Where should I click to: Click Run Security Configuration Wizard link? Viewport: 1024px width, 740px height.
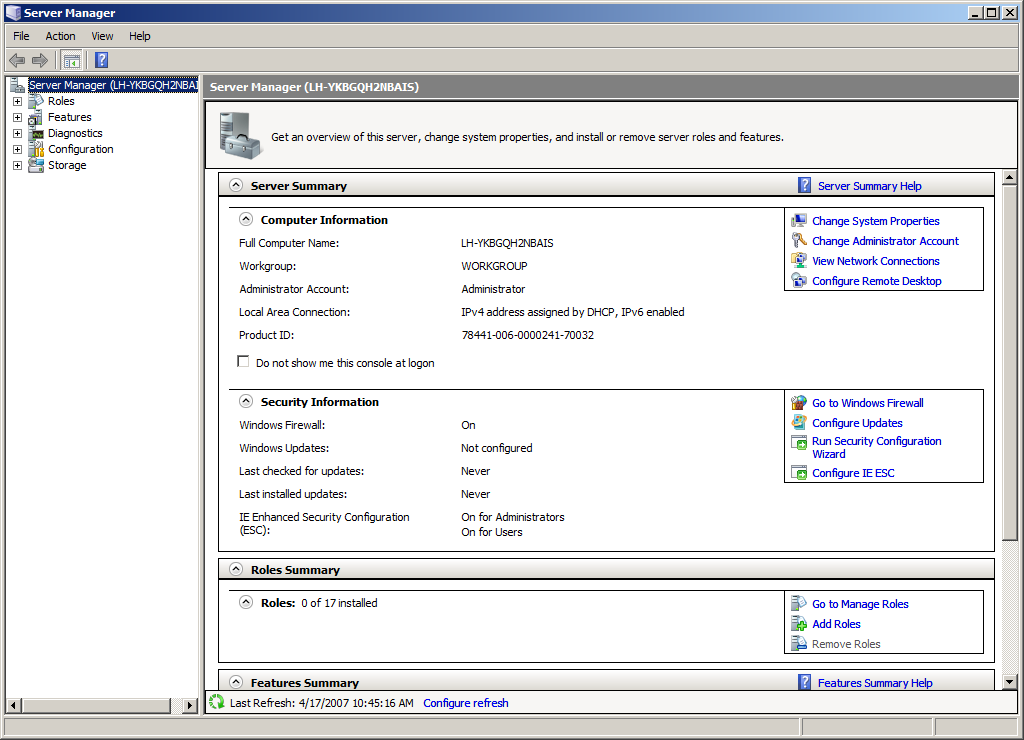tap(876, 441)
